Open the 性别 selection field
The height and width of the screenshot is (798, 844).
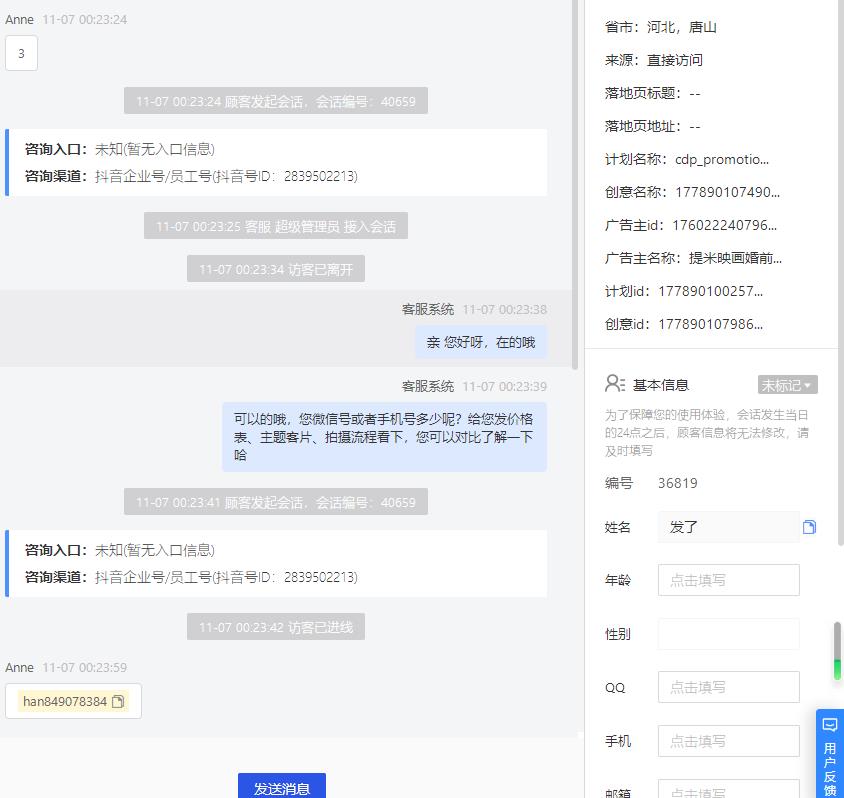tap(728, 634)
